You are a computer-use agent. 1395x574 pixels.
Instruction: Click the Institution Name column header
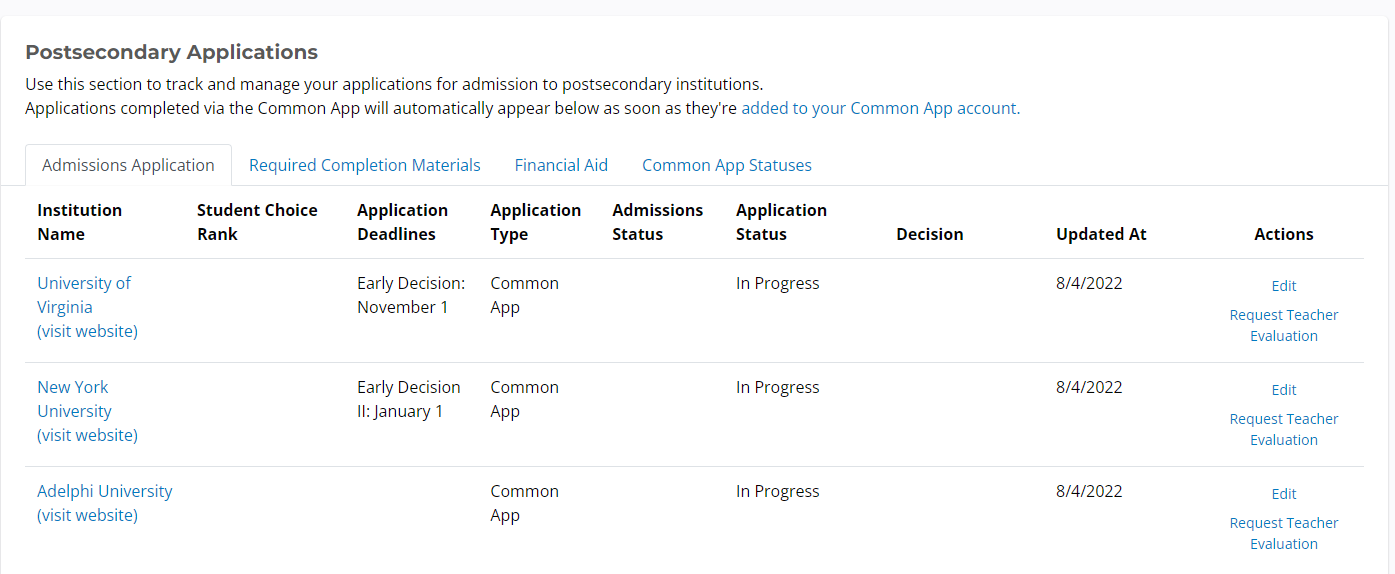pos(79,222)
